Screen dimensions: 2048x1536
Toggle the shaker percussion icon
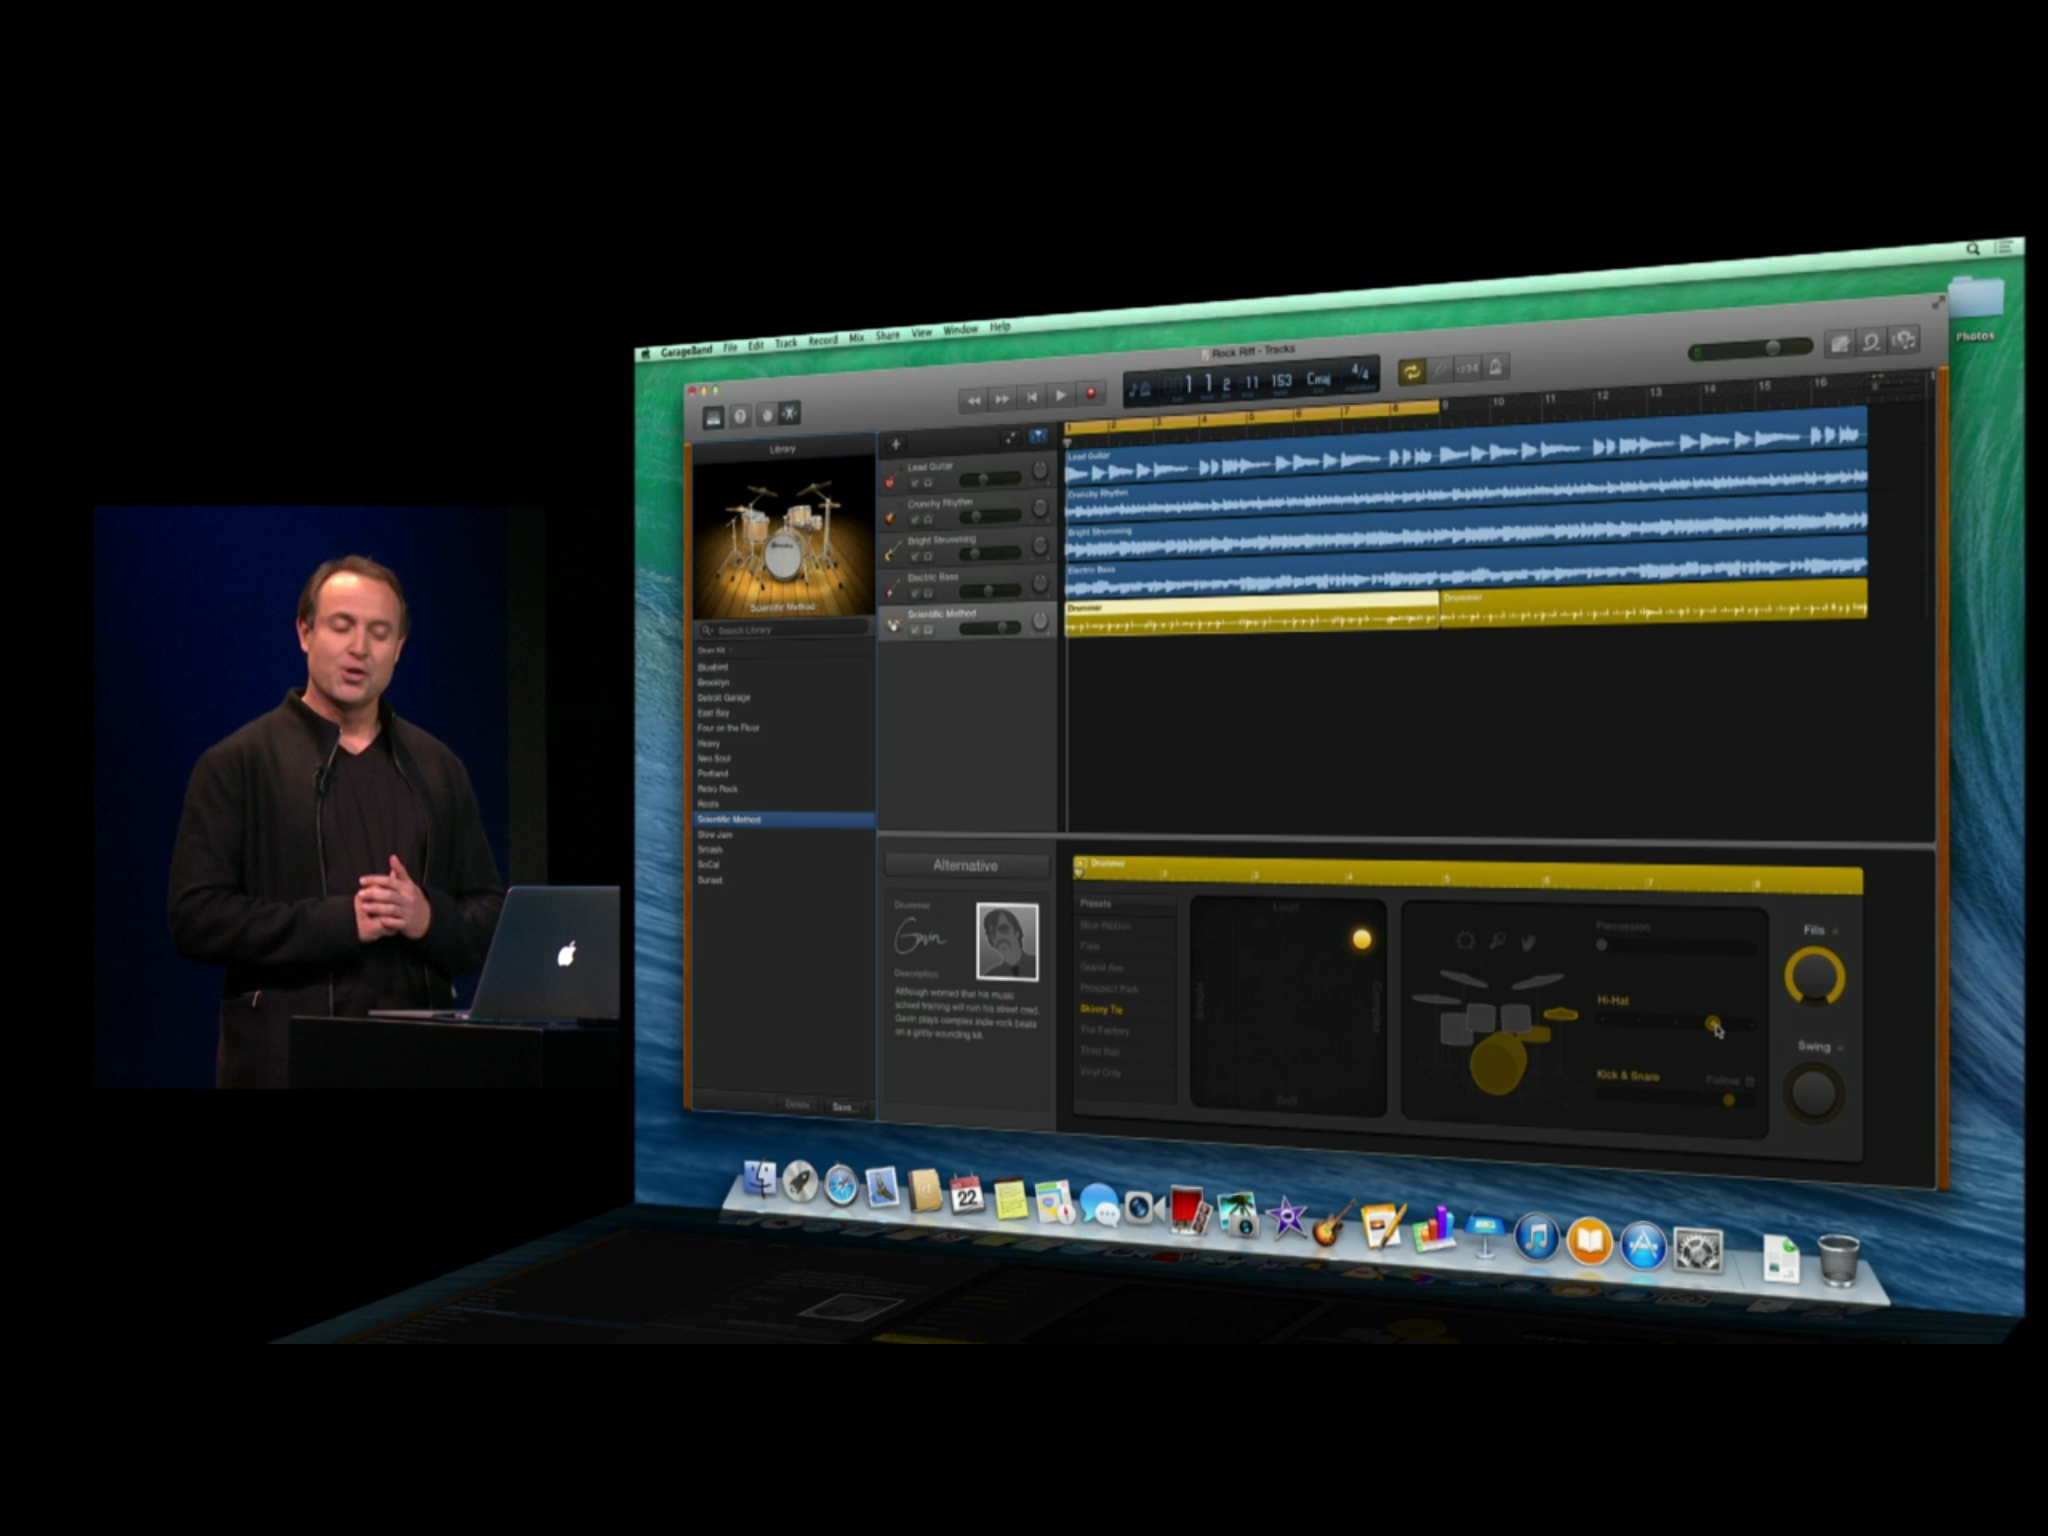[1497, 941]
